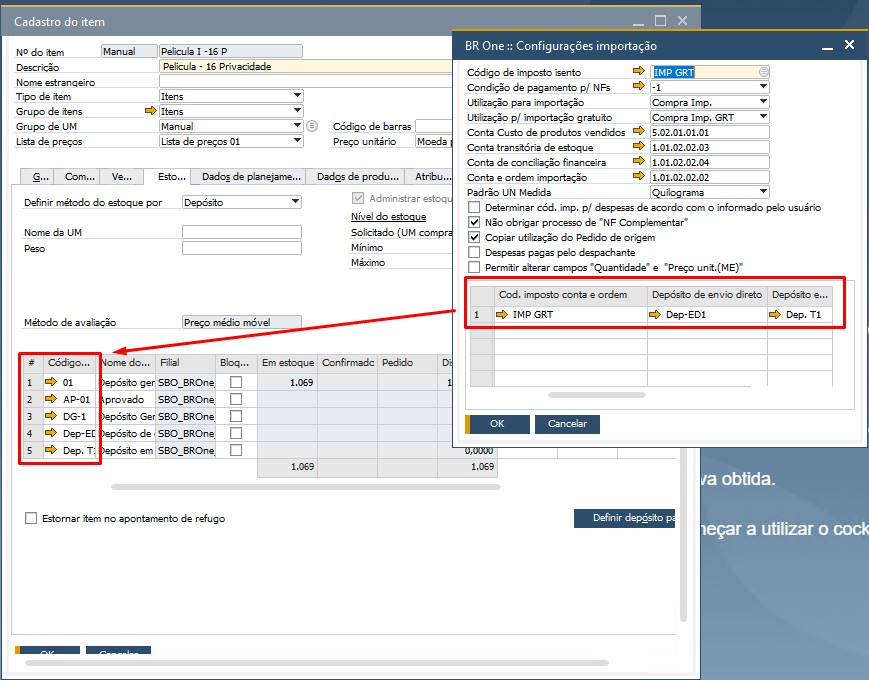The height and width of the screenshot is (680, 869).
Task: Open Lista de preços dropdown
Action: pyautogui.click(x=297, y=141)
